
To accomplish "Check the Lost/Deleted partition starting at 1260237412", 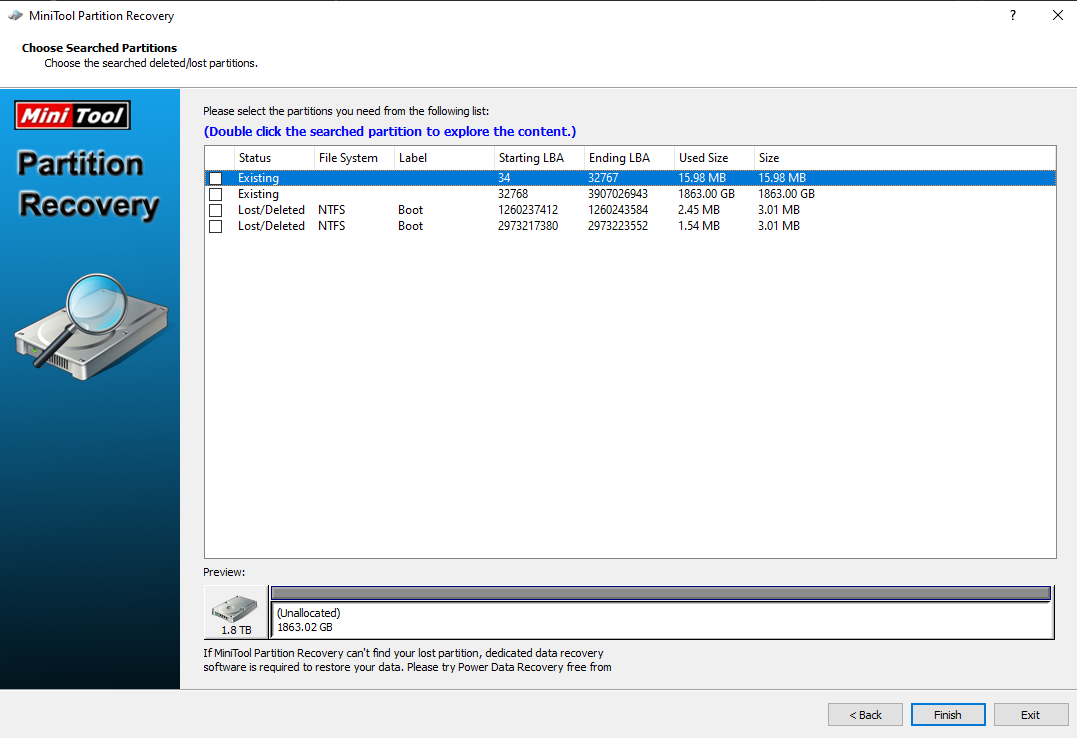I will point(216,210).
